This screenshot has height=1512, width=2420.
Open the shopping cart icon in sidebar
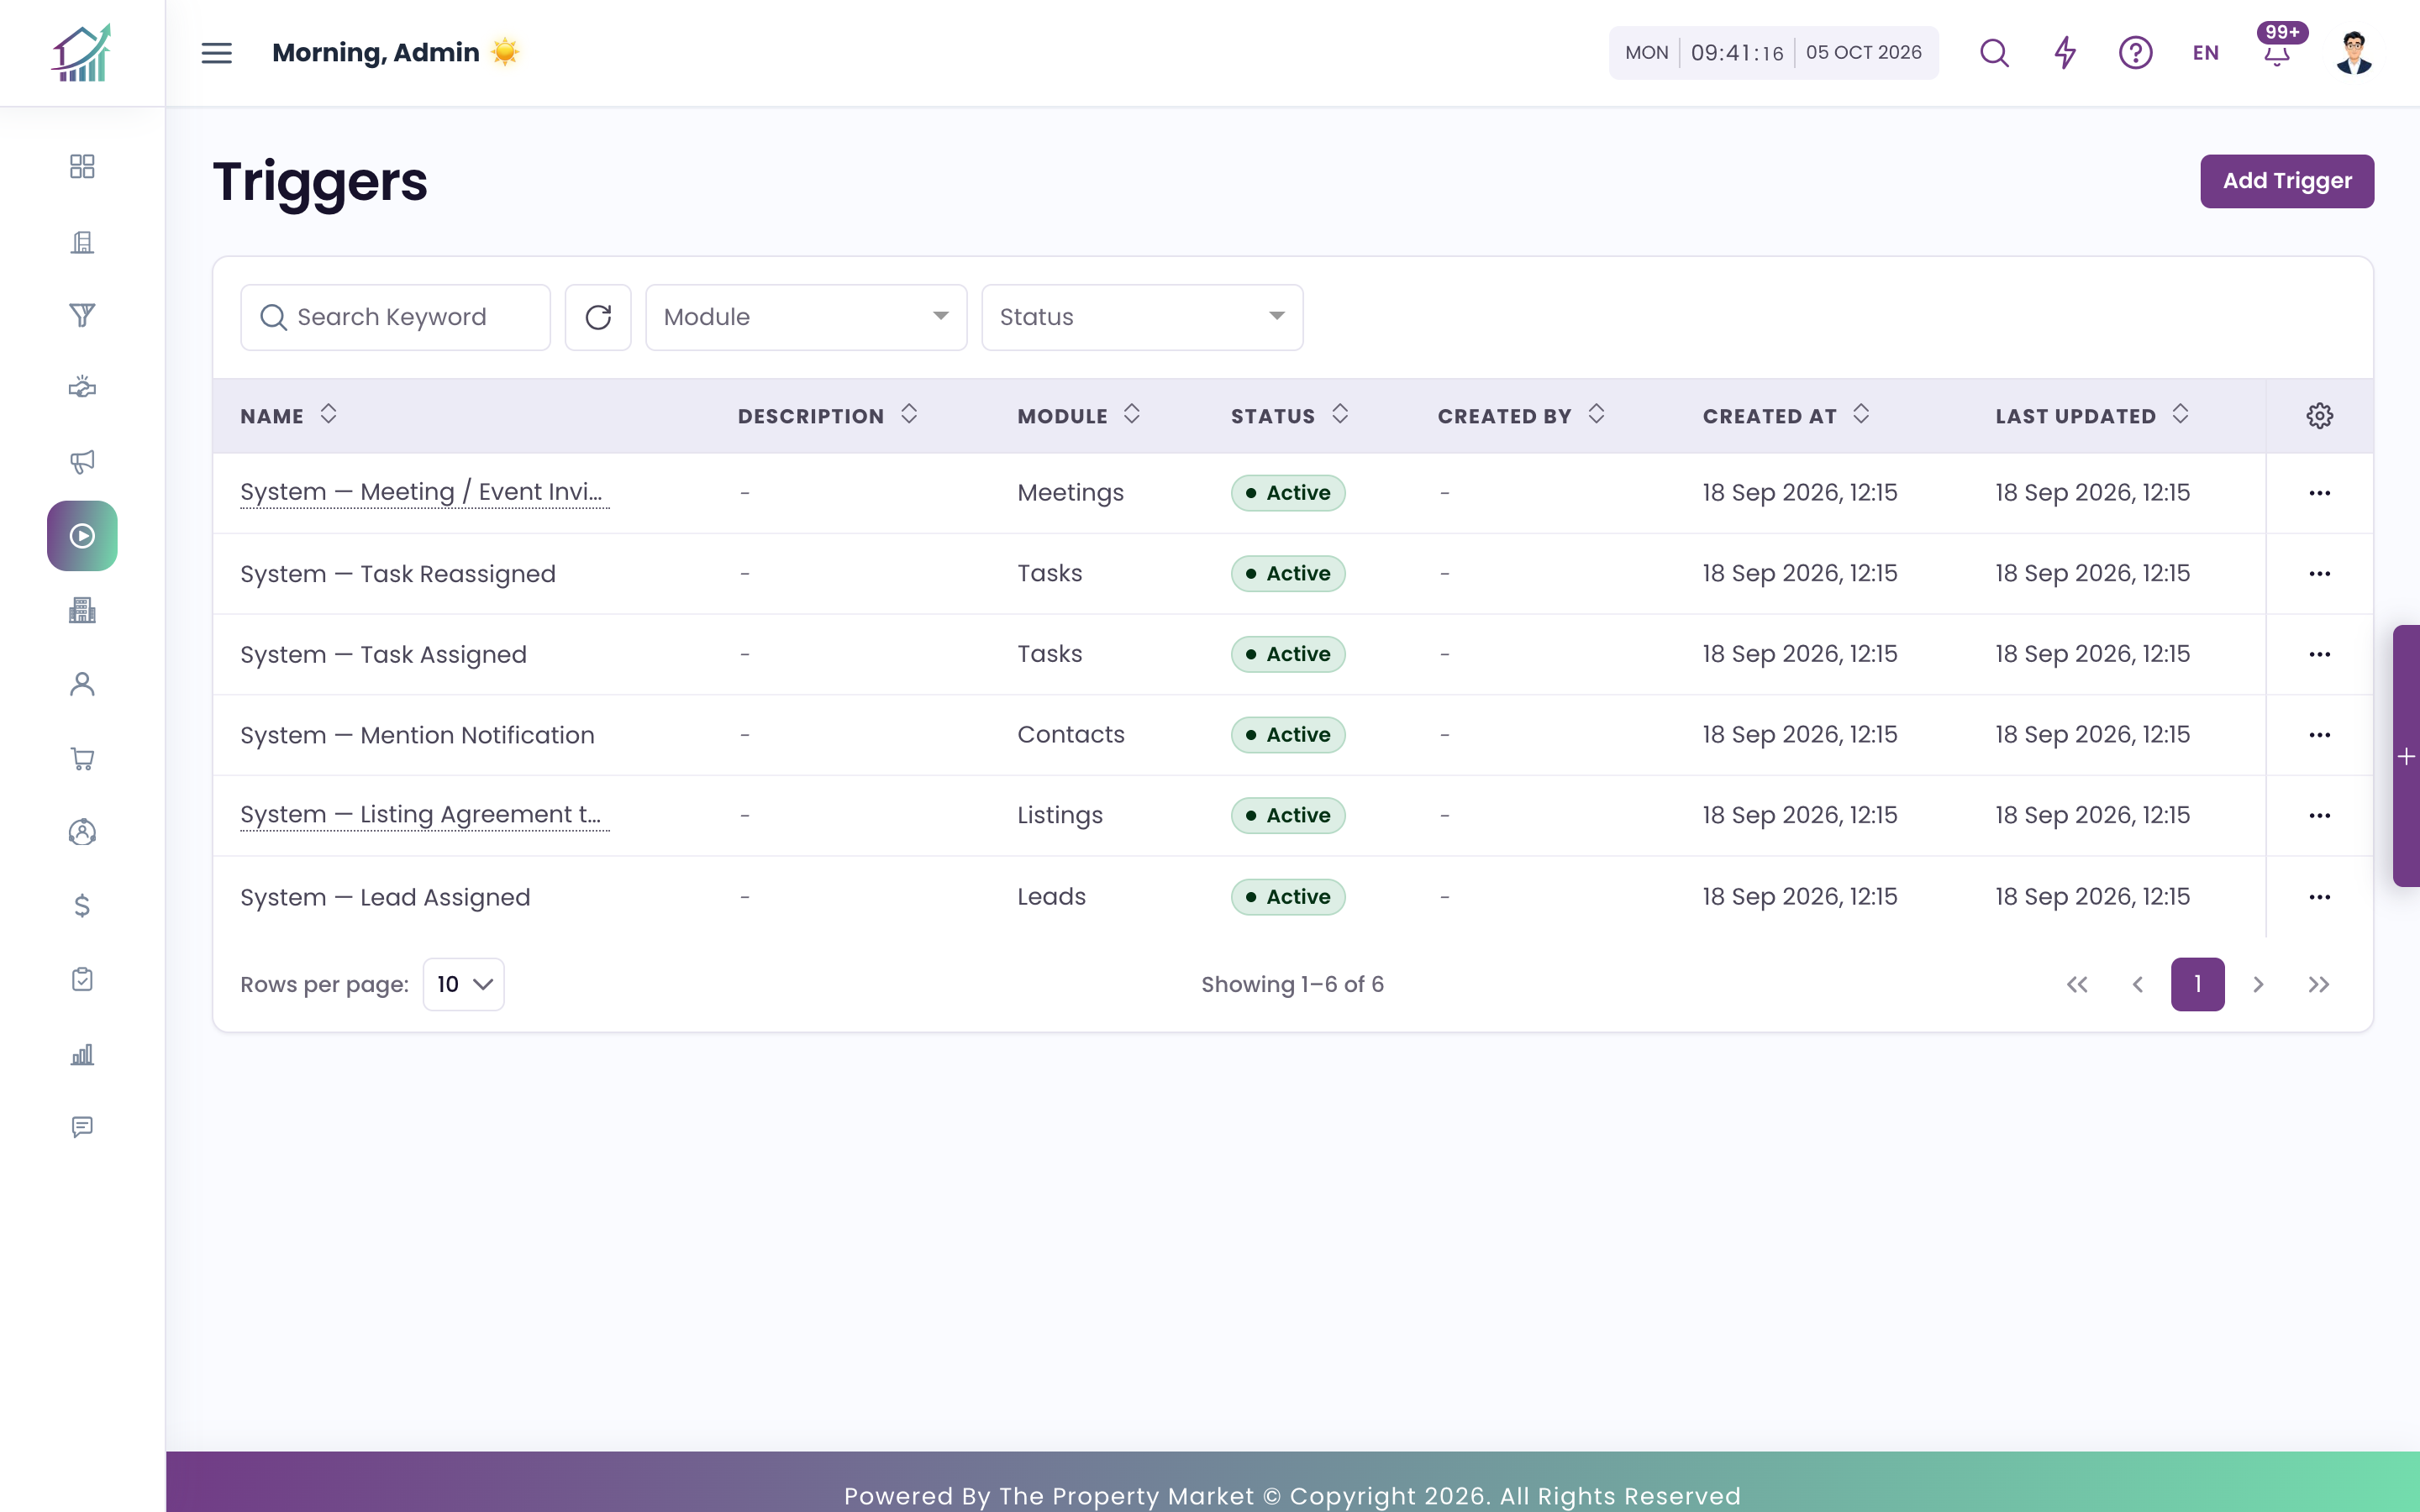pyautogui.click(x=82, y=759)
